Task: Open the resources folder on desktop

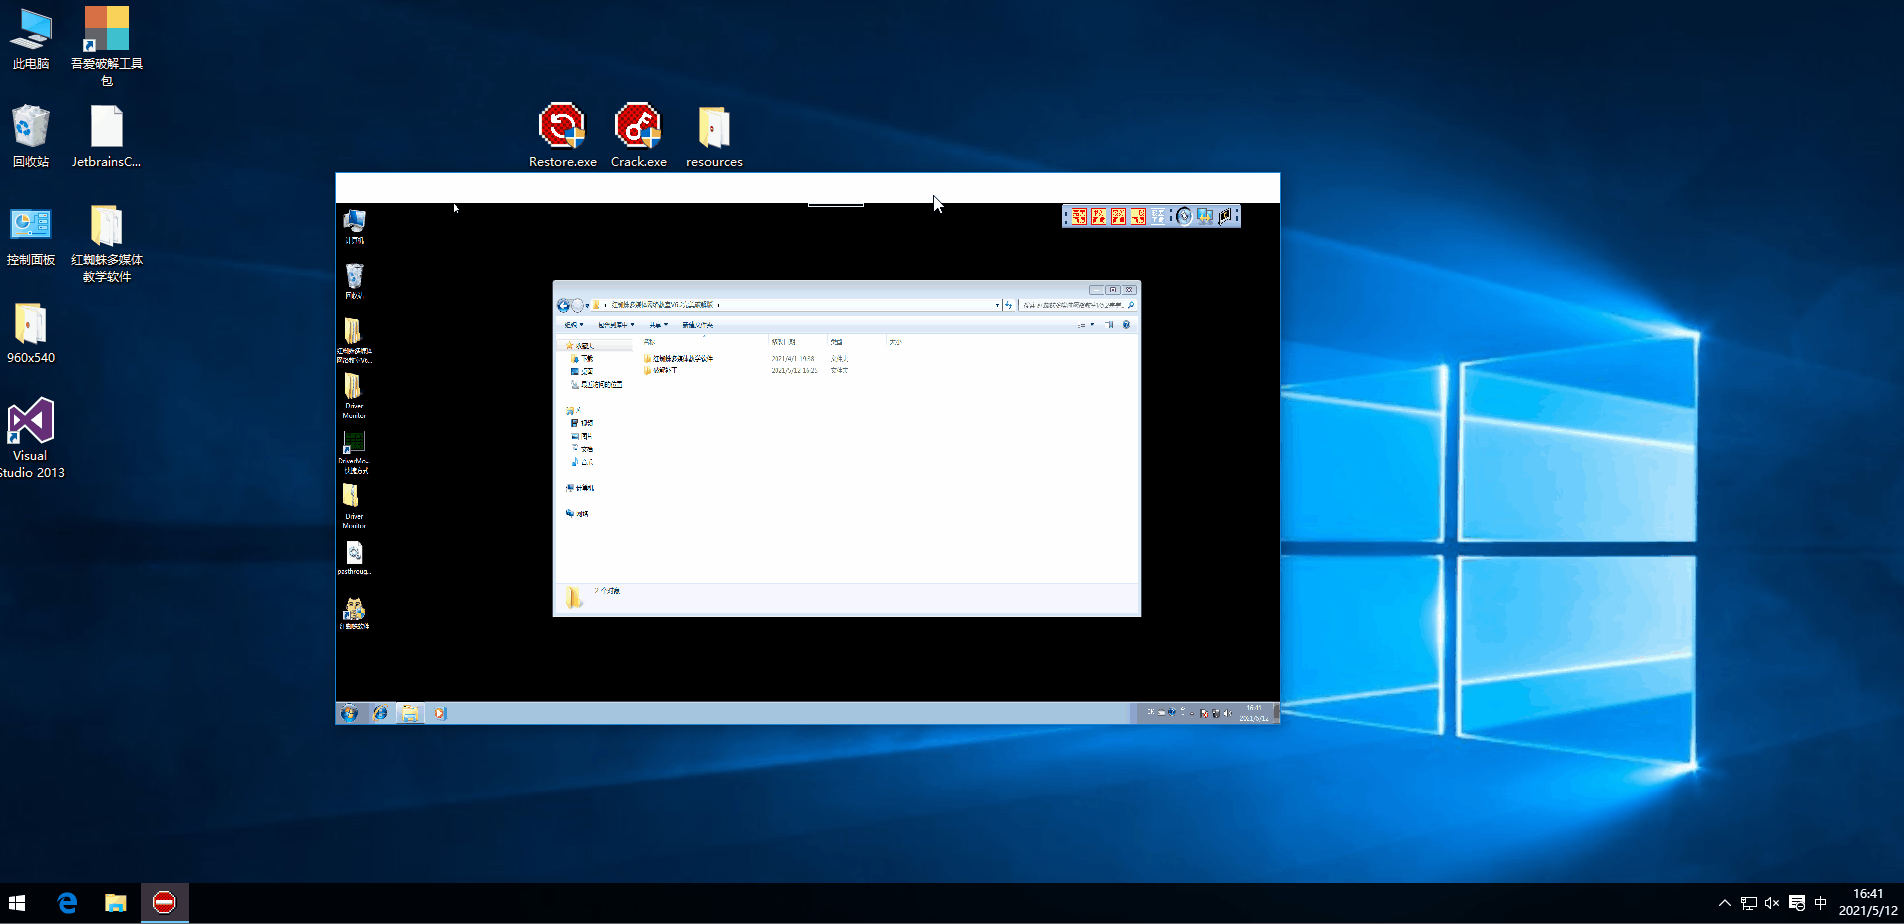Action: [714, 128]
